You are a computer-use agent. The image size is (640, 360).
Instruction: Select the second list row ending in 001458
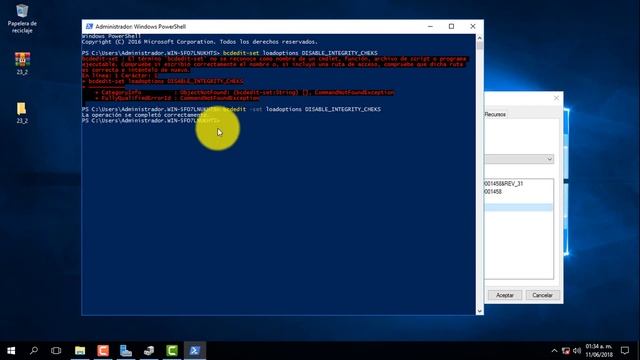pyautogui.click(x=518, y=191)
